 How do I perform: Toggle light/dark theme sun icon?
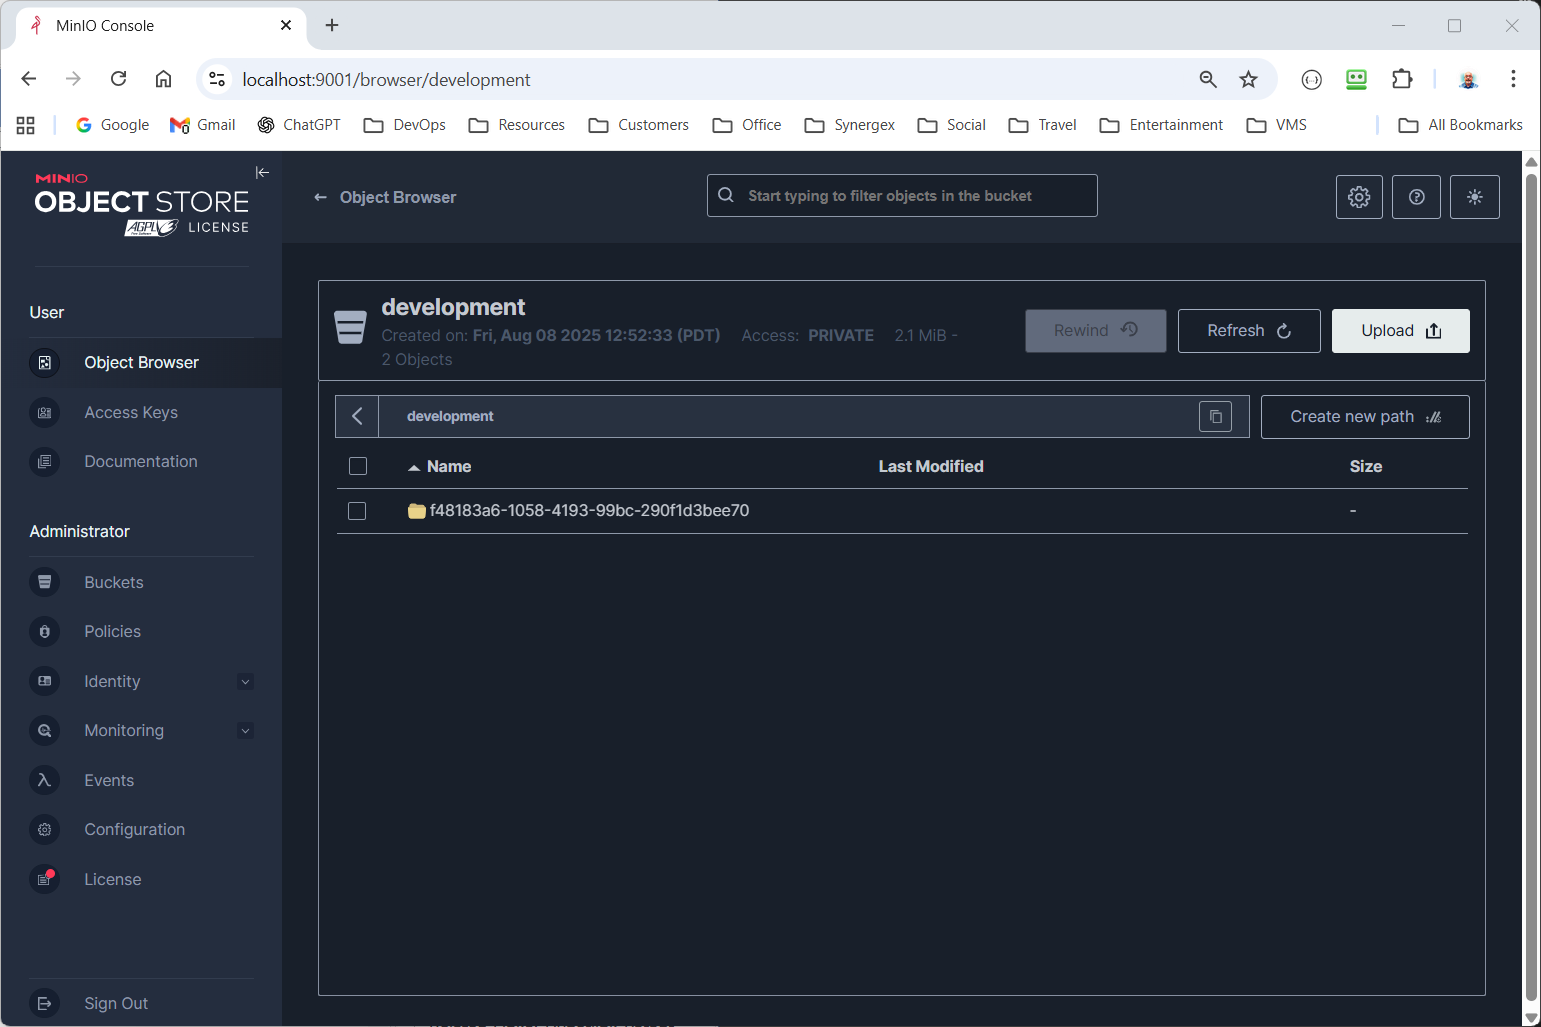(x=1474, y=197)
